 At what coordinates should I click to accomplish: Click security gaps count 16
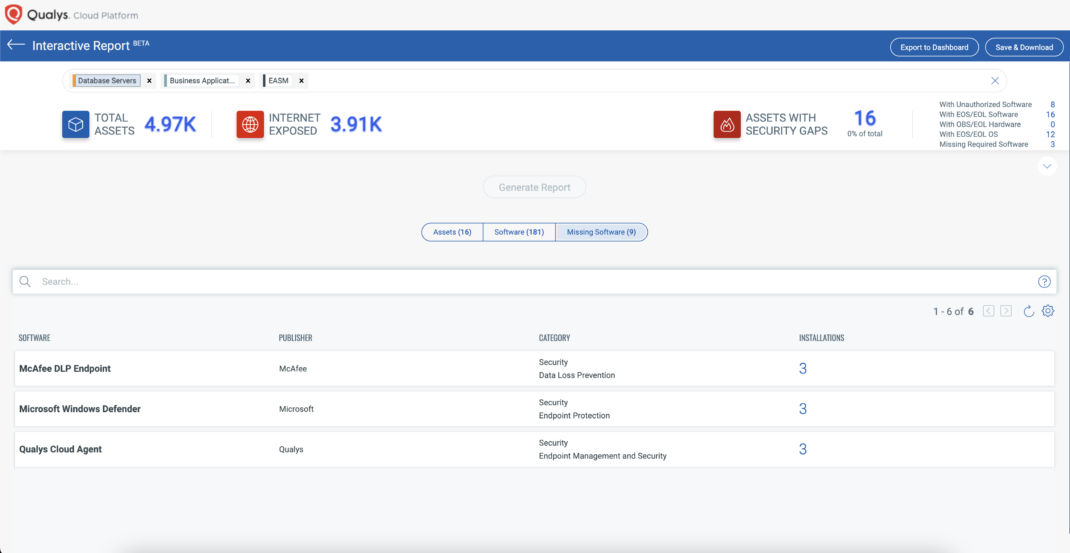pyautogui.click(x=865, y=118)
